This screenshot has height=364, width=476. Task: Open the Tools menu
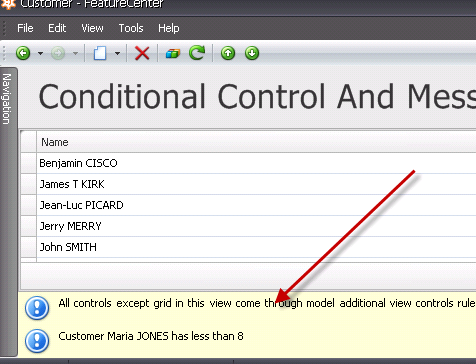131,28
